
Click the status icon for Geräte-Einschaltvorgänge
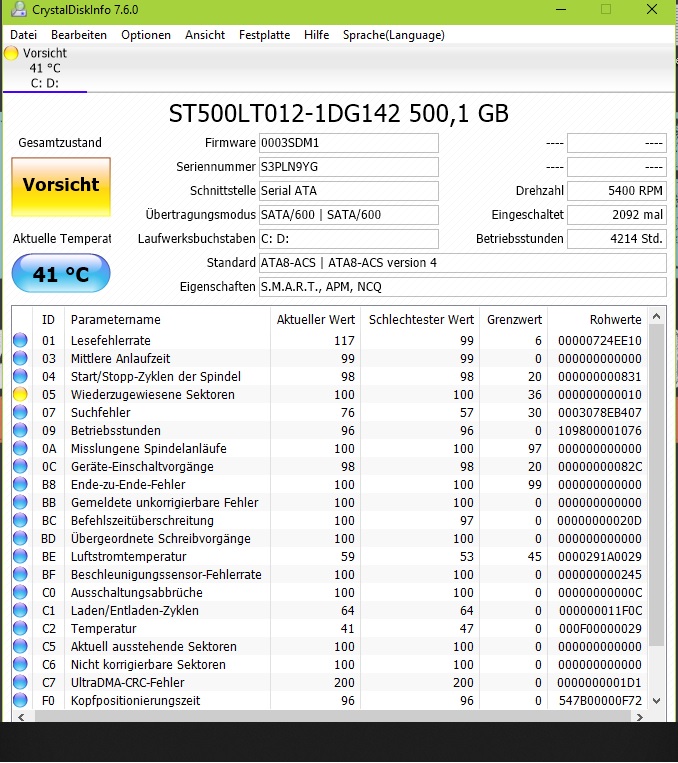click(20, 466)
